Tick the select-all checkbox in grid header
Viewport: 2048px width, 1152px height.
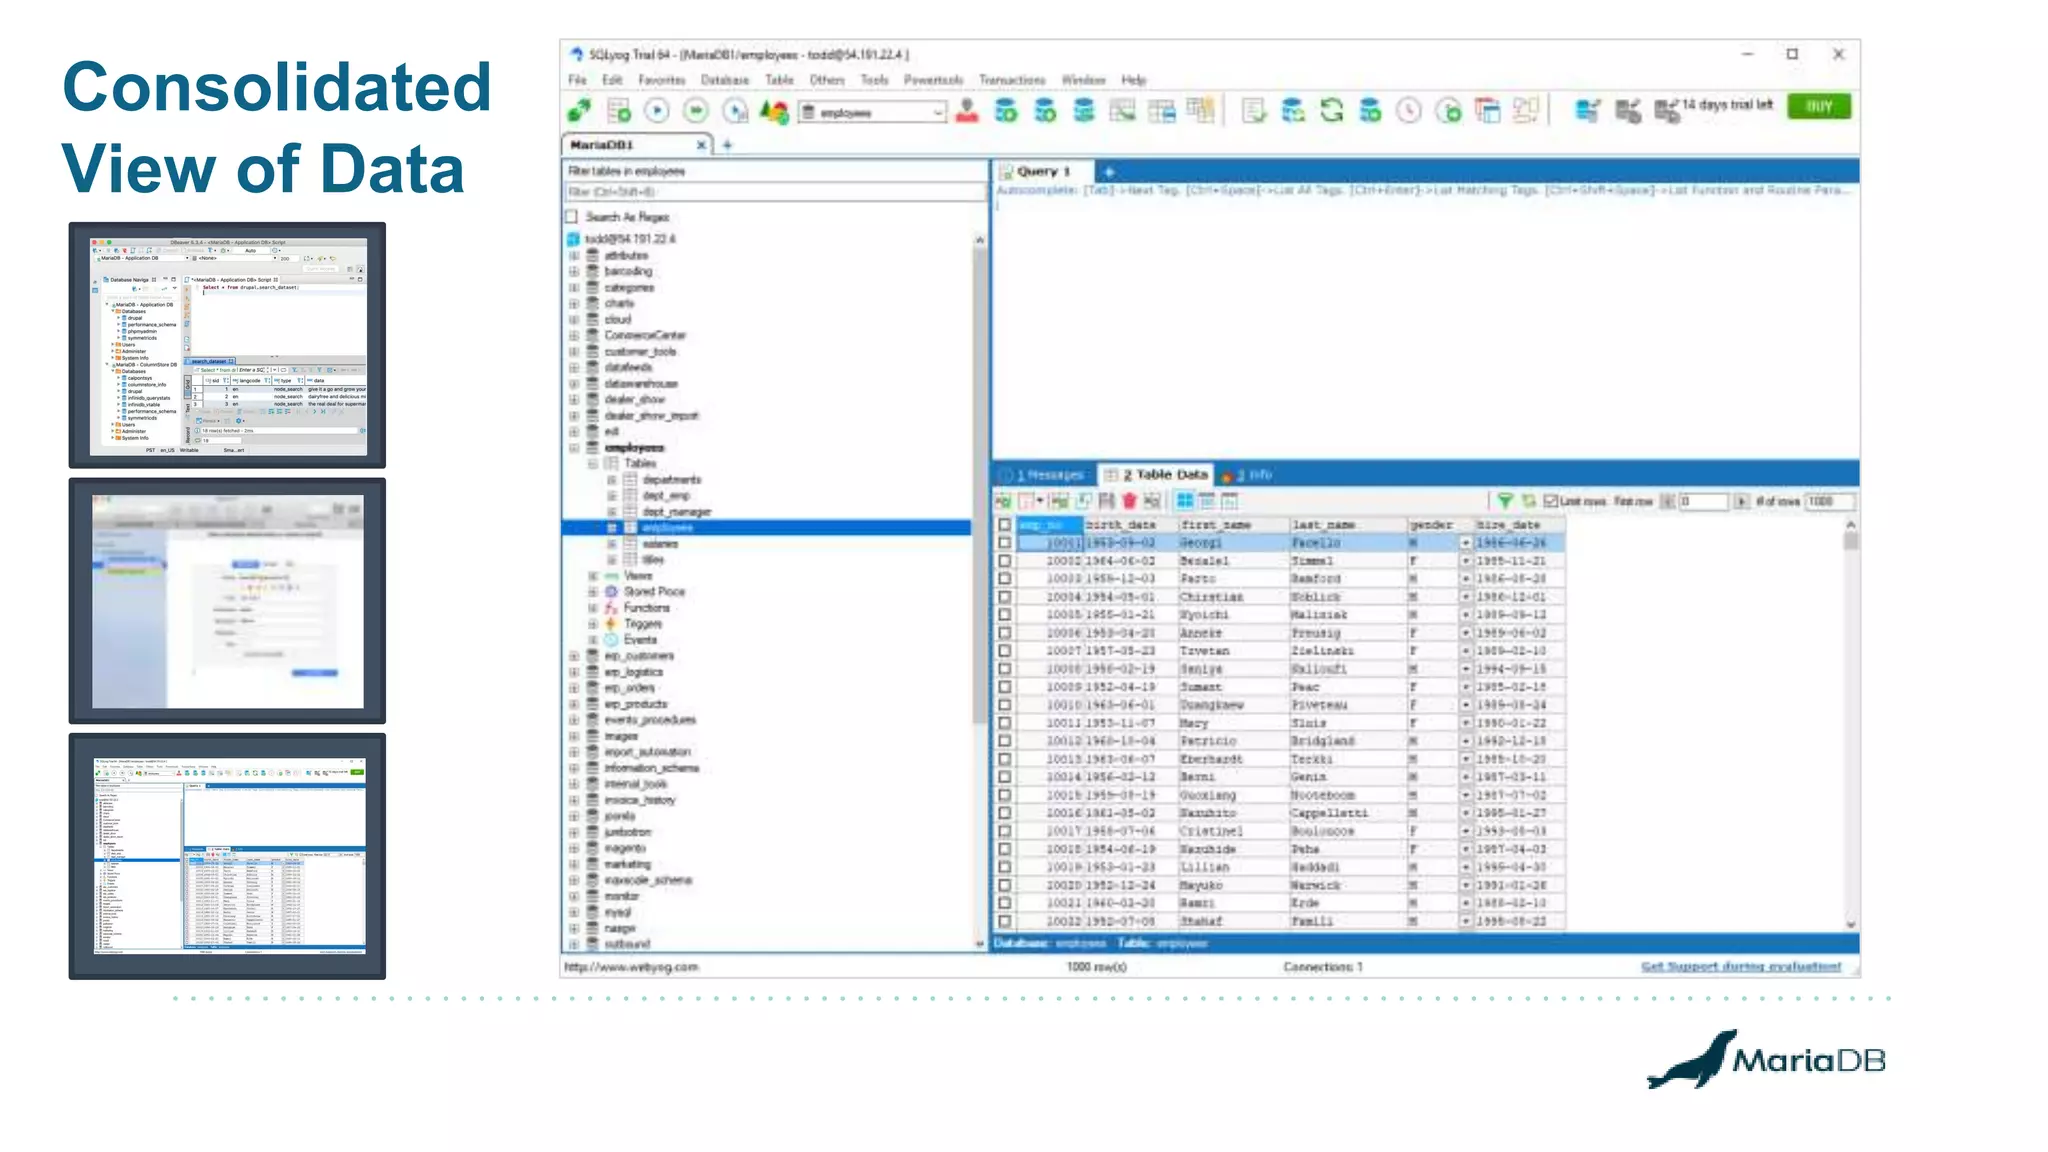[1004, 525]
